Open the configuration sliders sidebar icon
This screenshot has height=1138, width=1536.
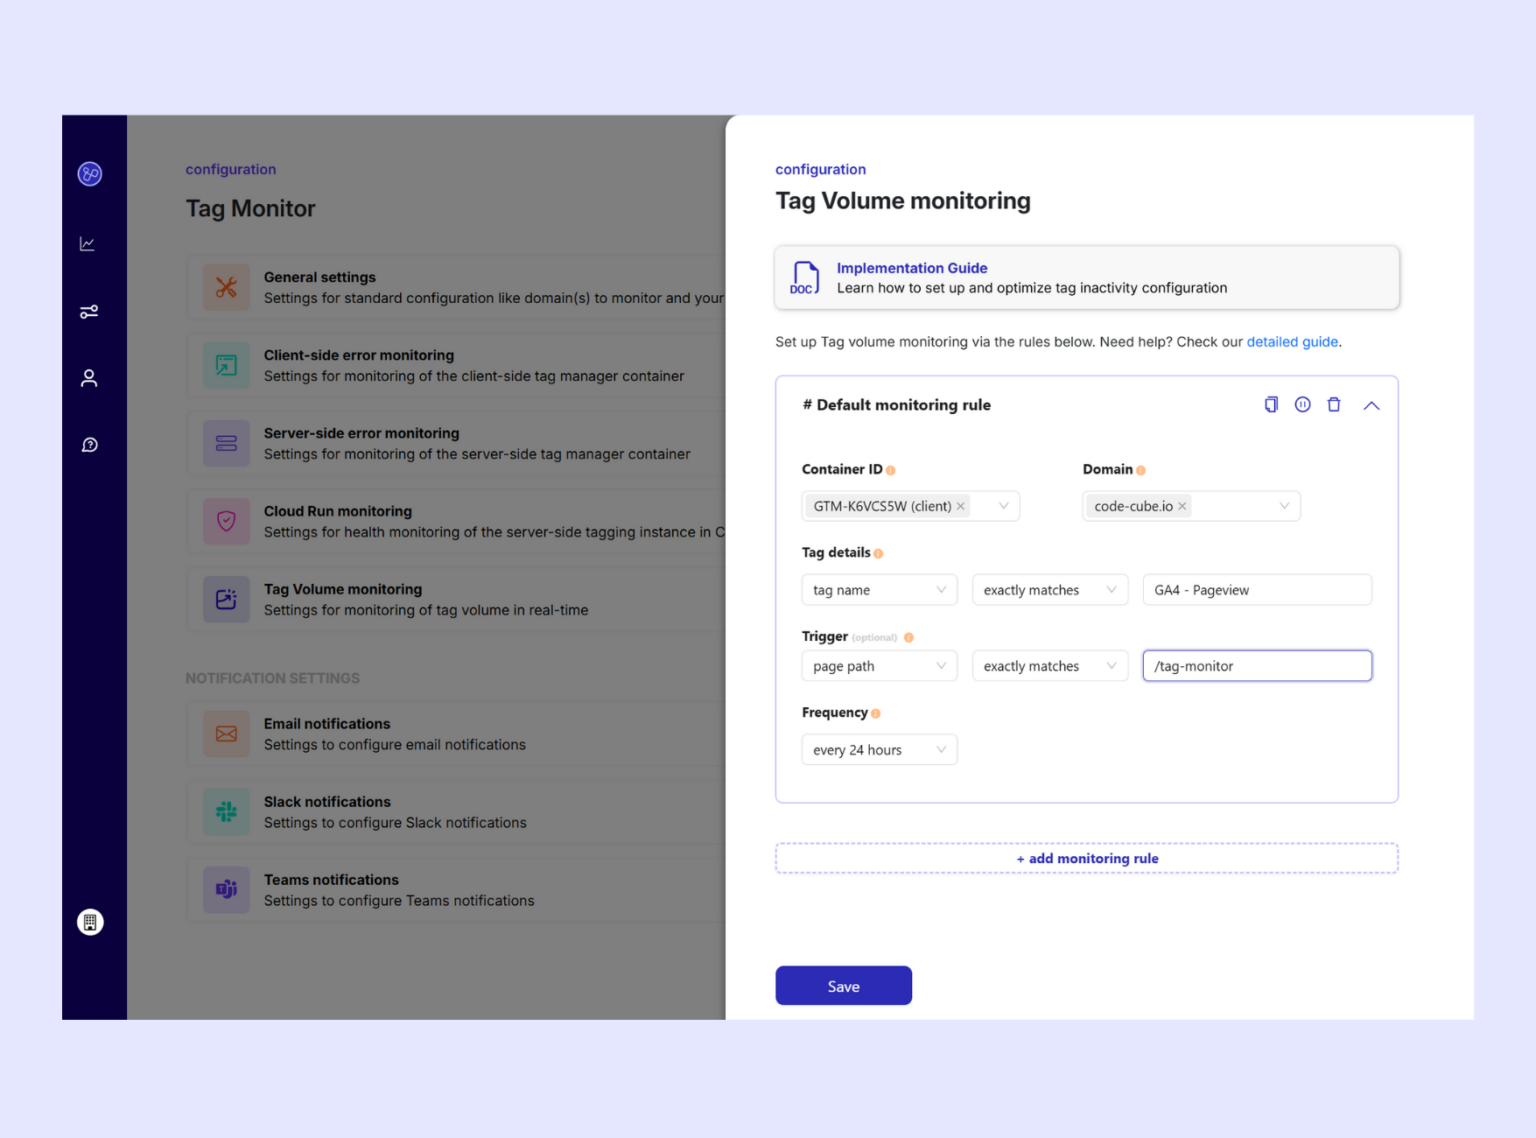(x=89, y=312)
